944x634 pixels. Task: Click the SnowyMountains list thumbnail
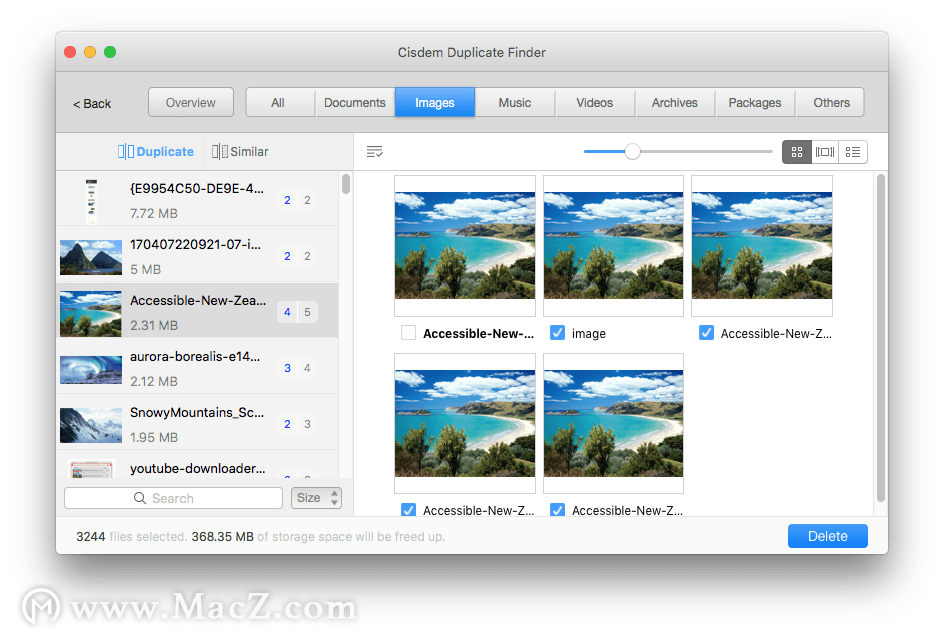coord(91,424)
